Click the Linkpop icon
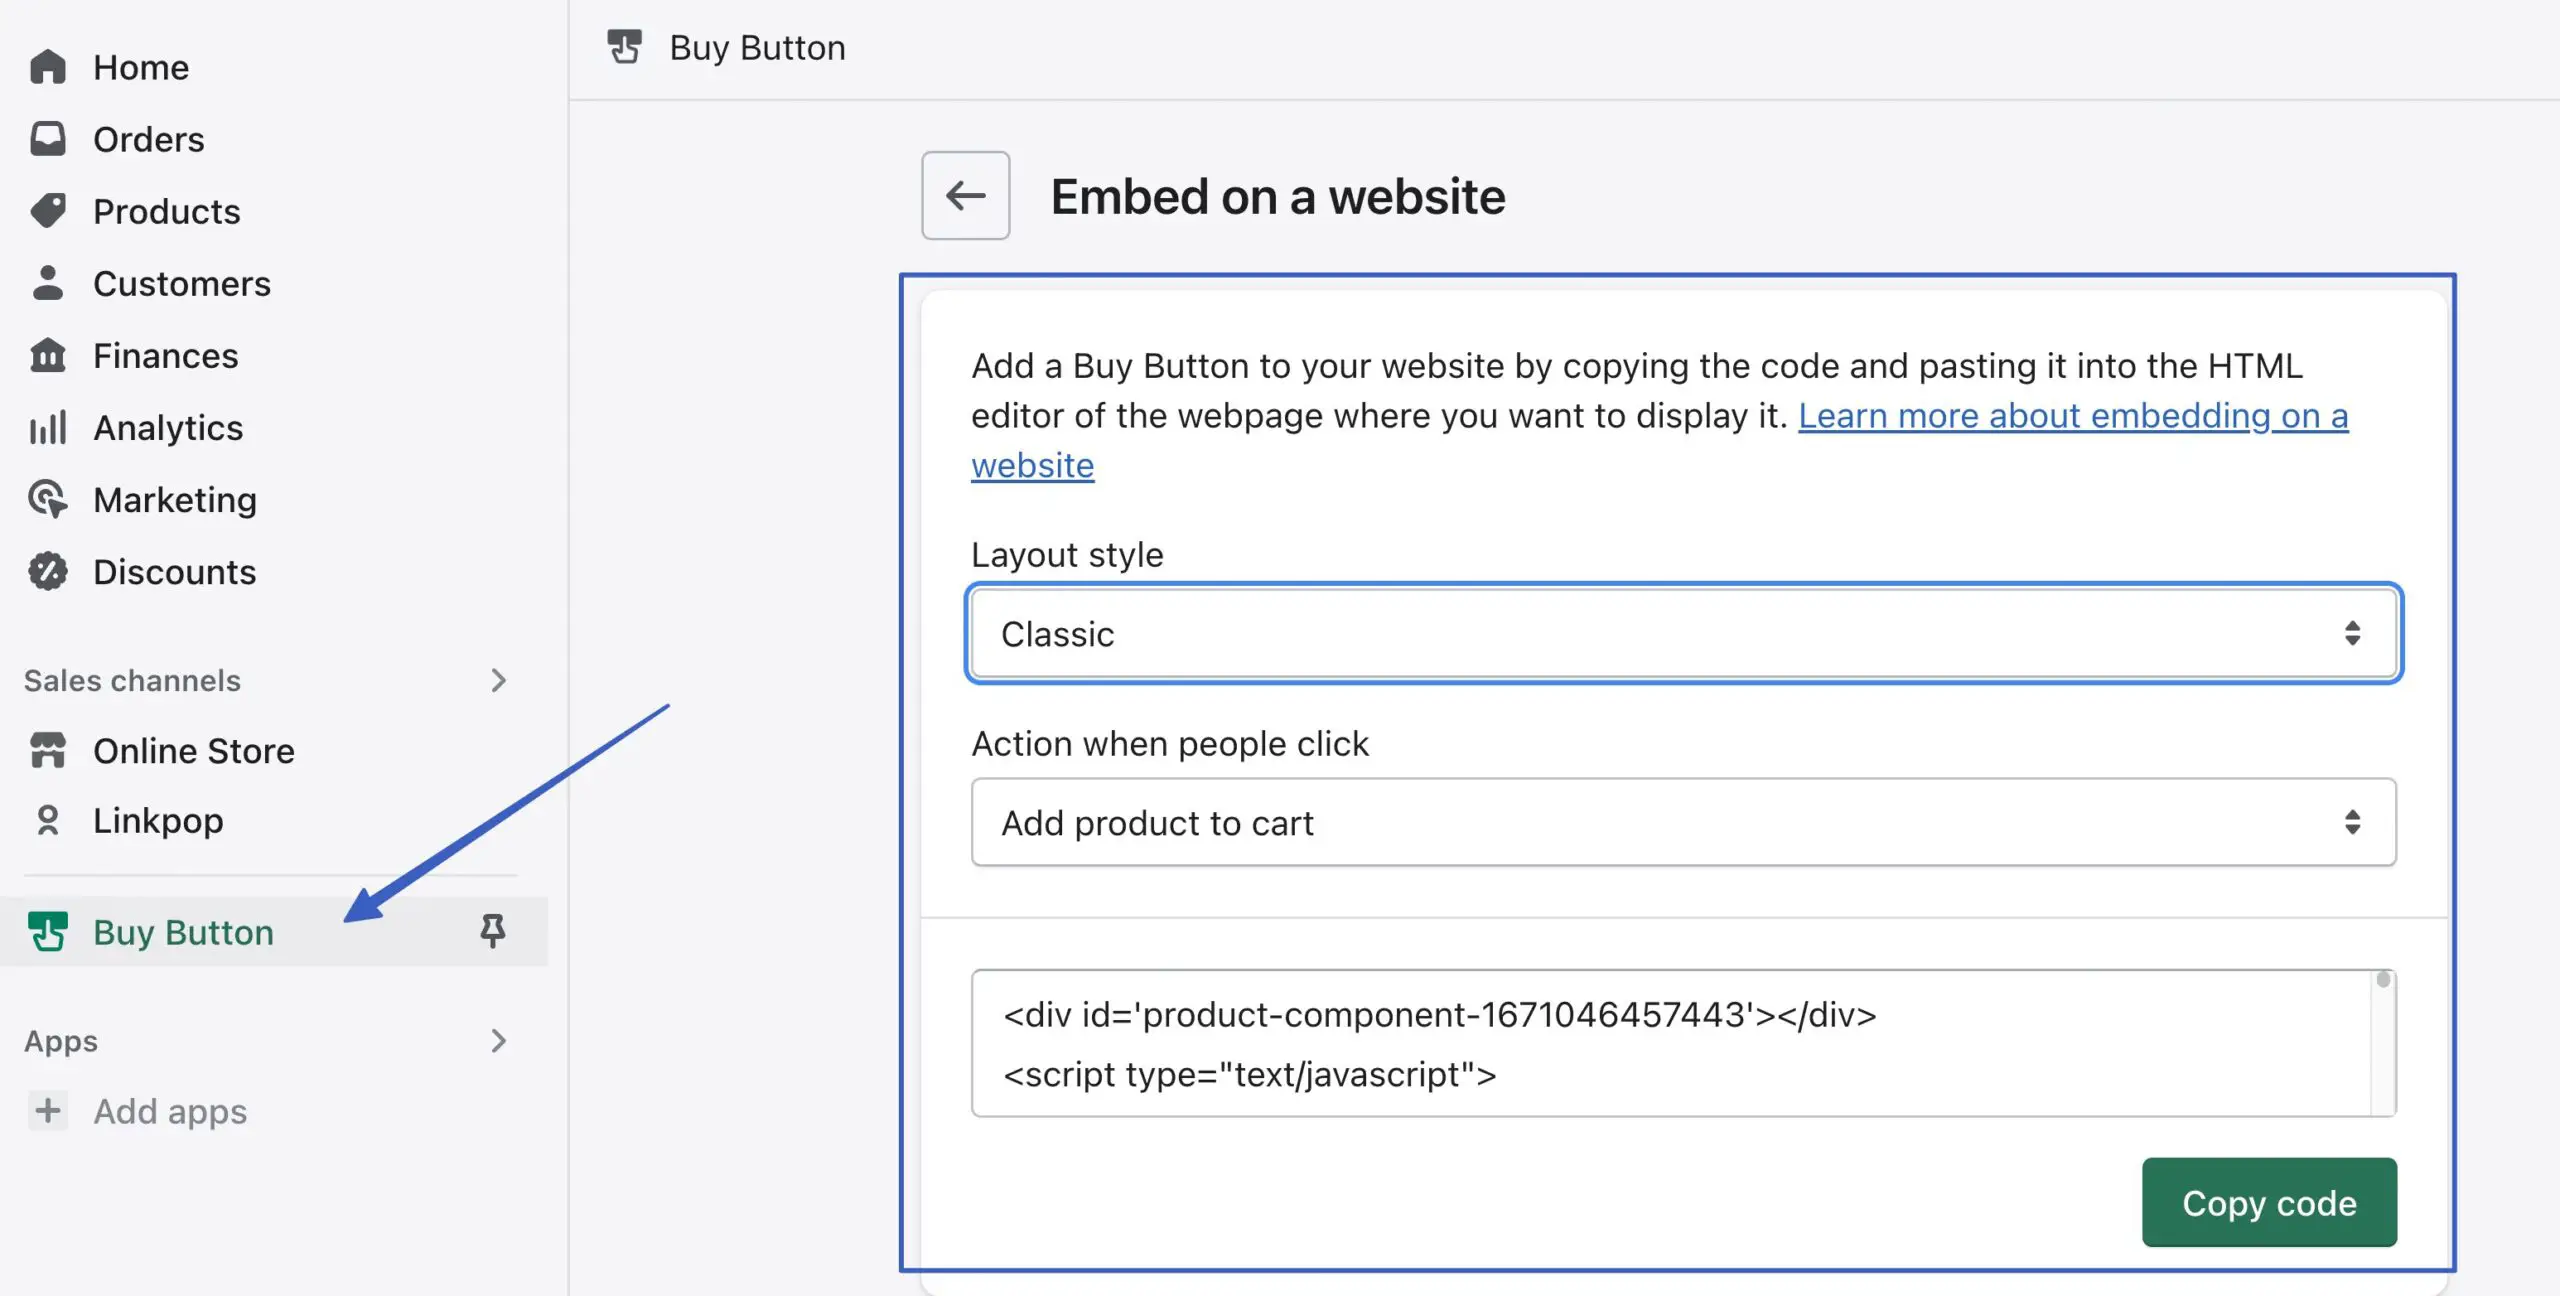This screenshot has height=1296, width=2560. [47, 820]
